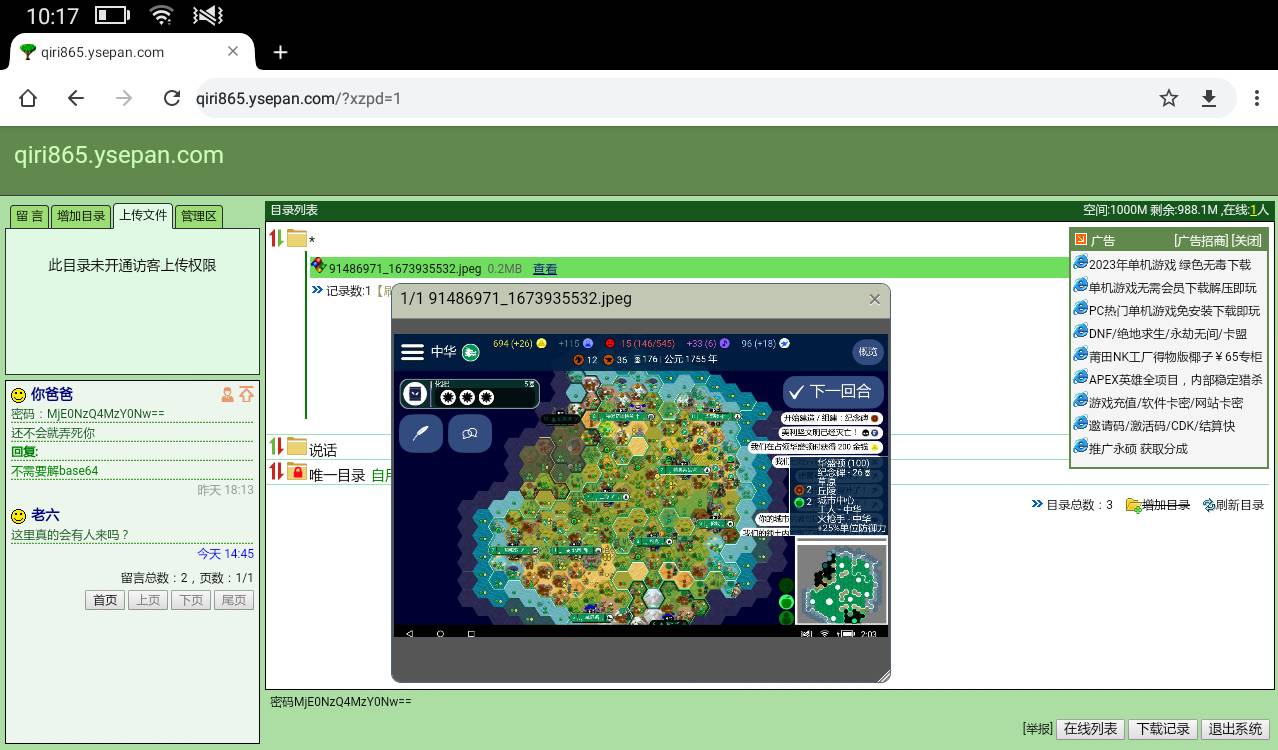
Task: Expand the locked 唯一目录 folder
Action: (297, 472)
